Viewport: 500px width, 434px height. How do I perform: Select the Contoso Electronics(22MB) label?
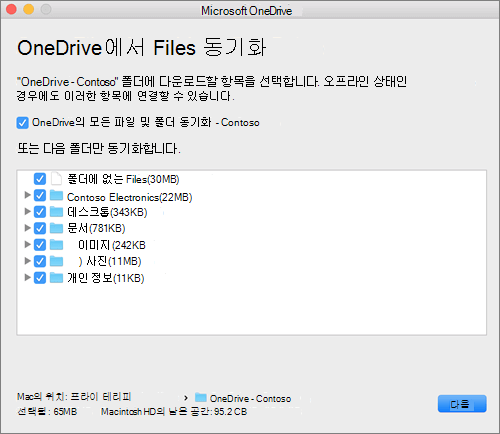(130, 197)
